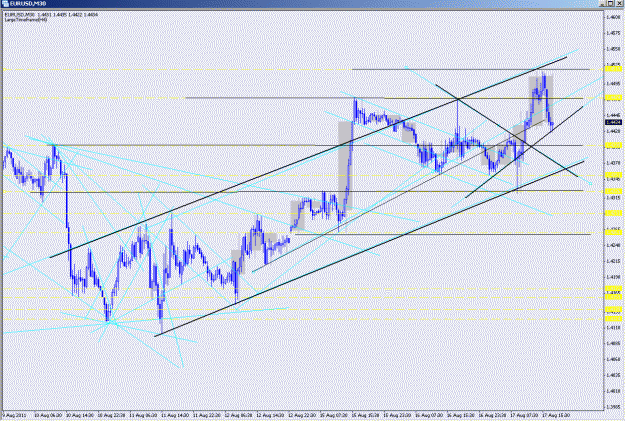
Task: Click the EURUSD,M30 title bar text
Action: point(28,4)
